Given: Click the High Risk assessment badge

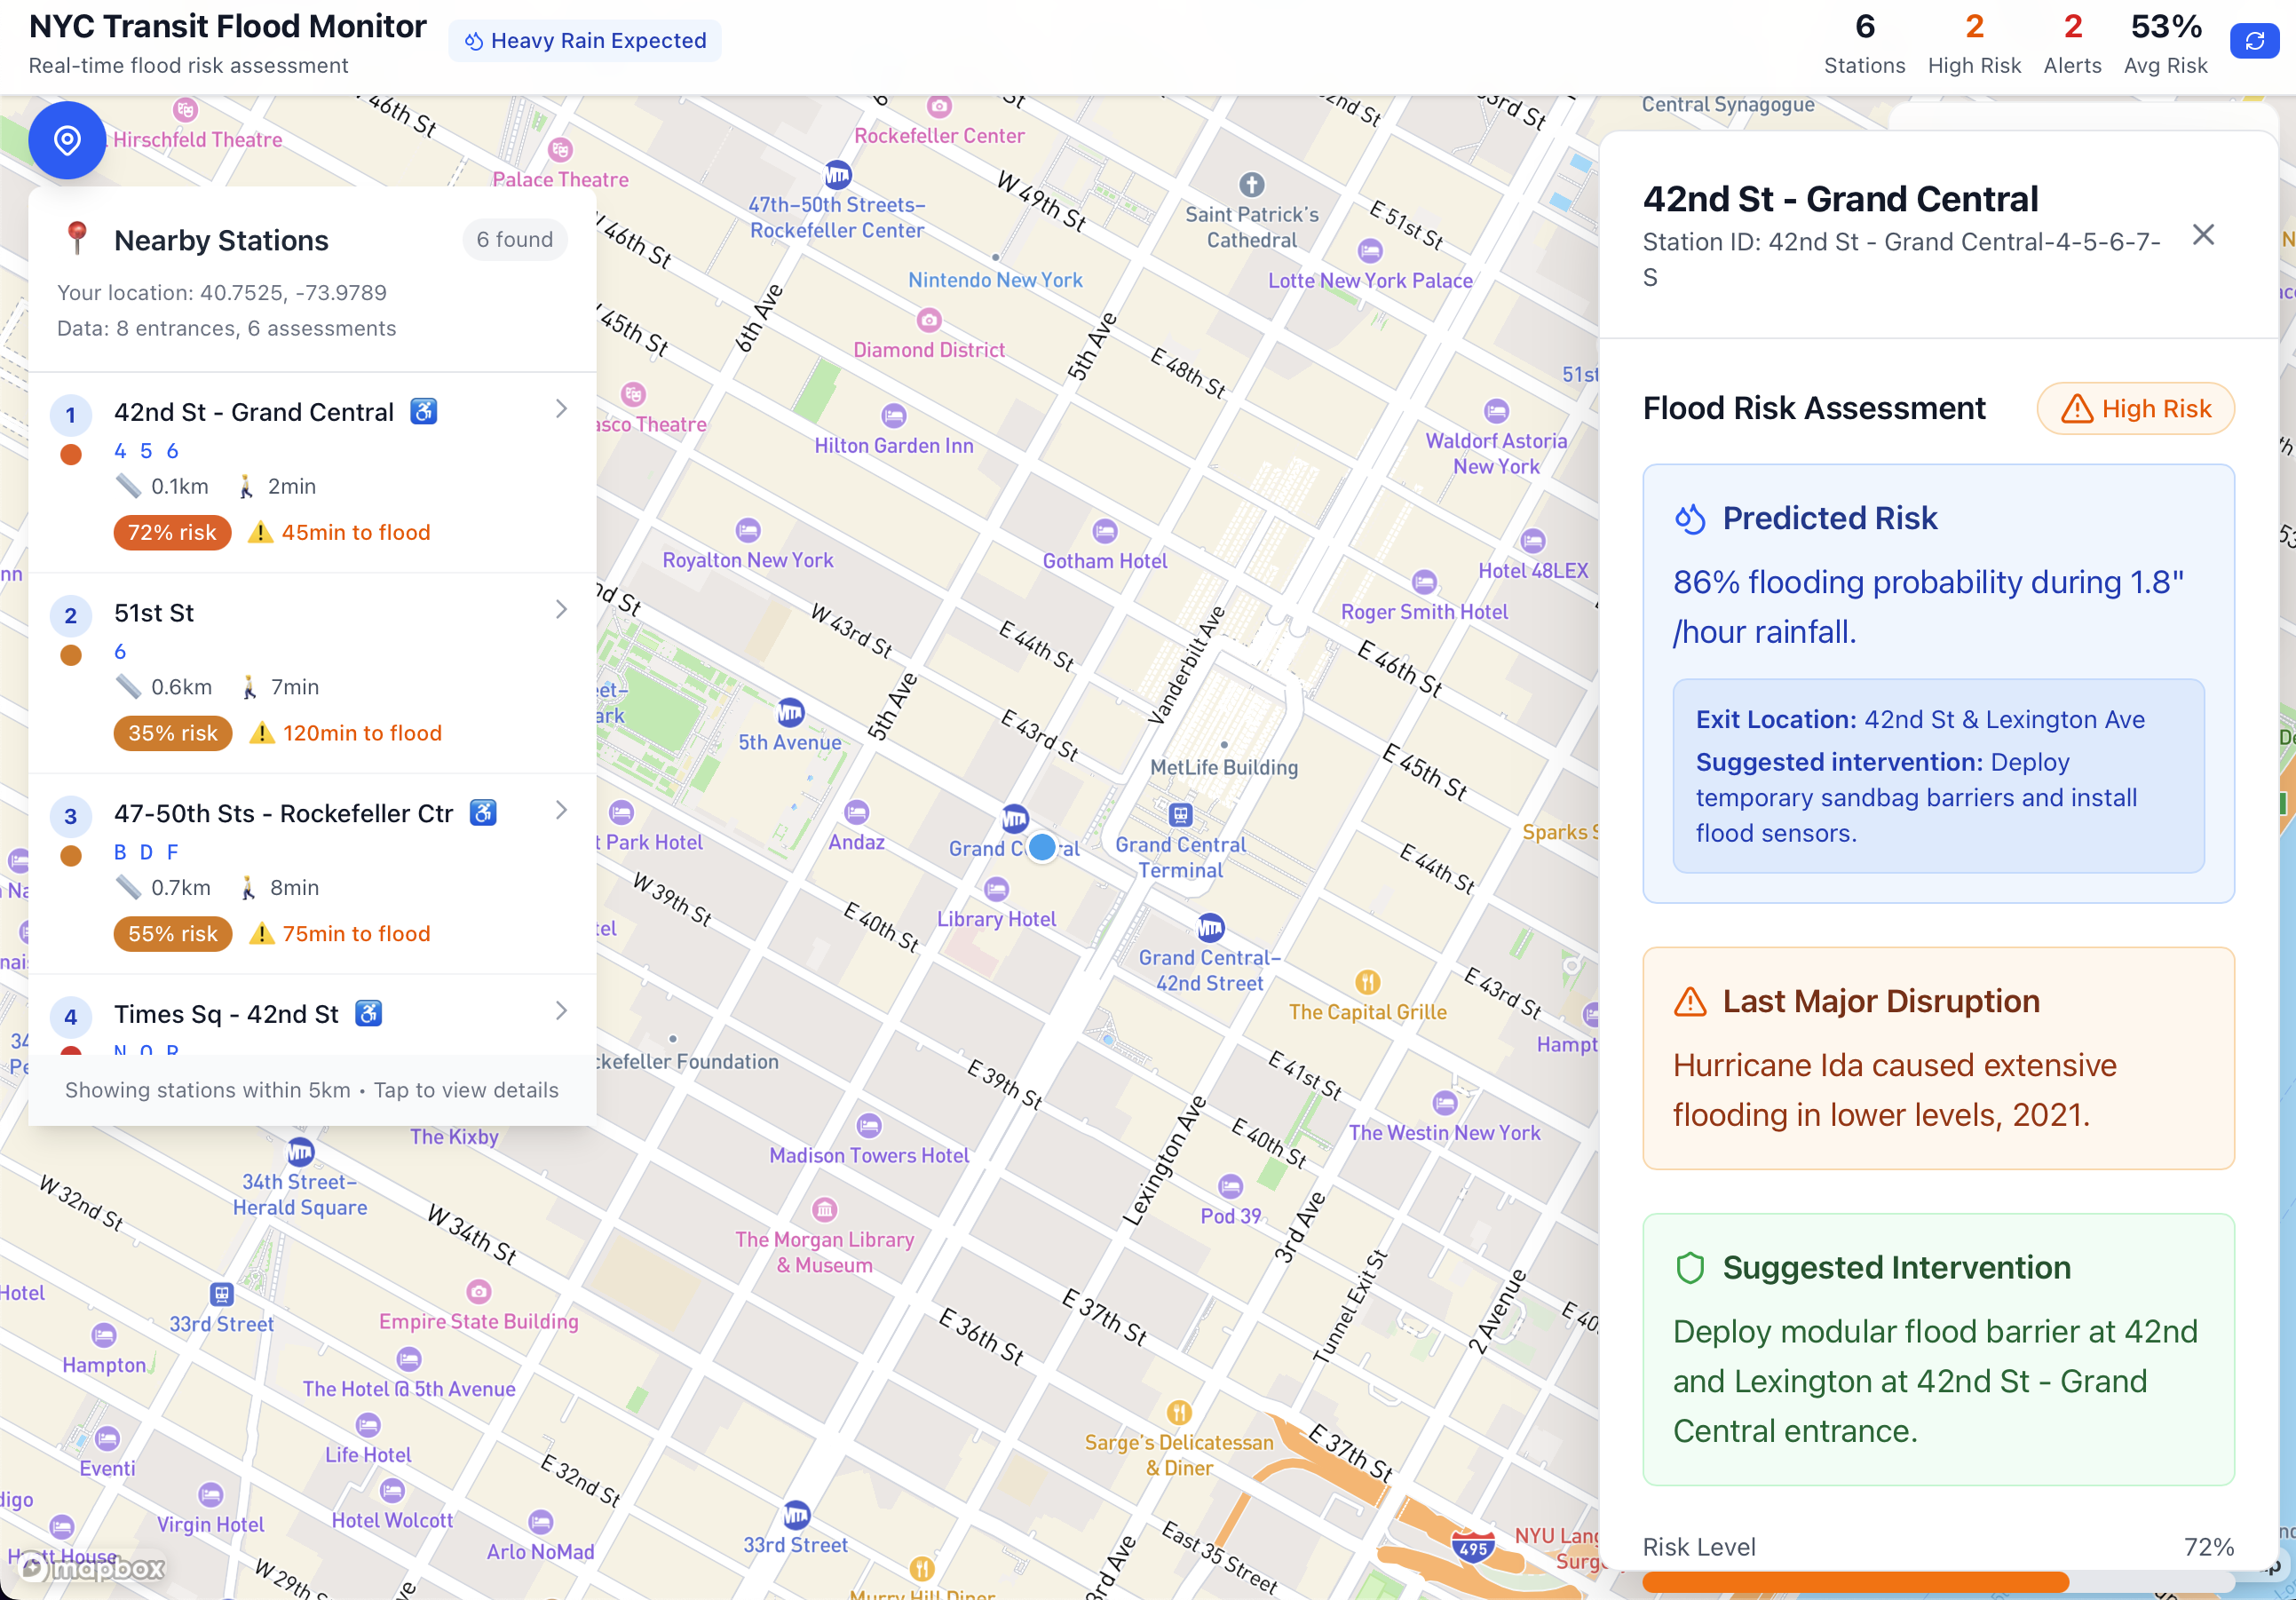Looking at the screenshot, I should [x=2135, y=409].
